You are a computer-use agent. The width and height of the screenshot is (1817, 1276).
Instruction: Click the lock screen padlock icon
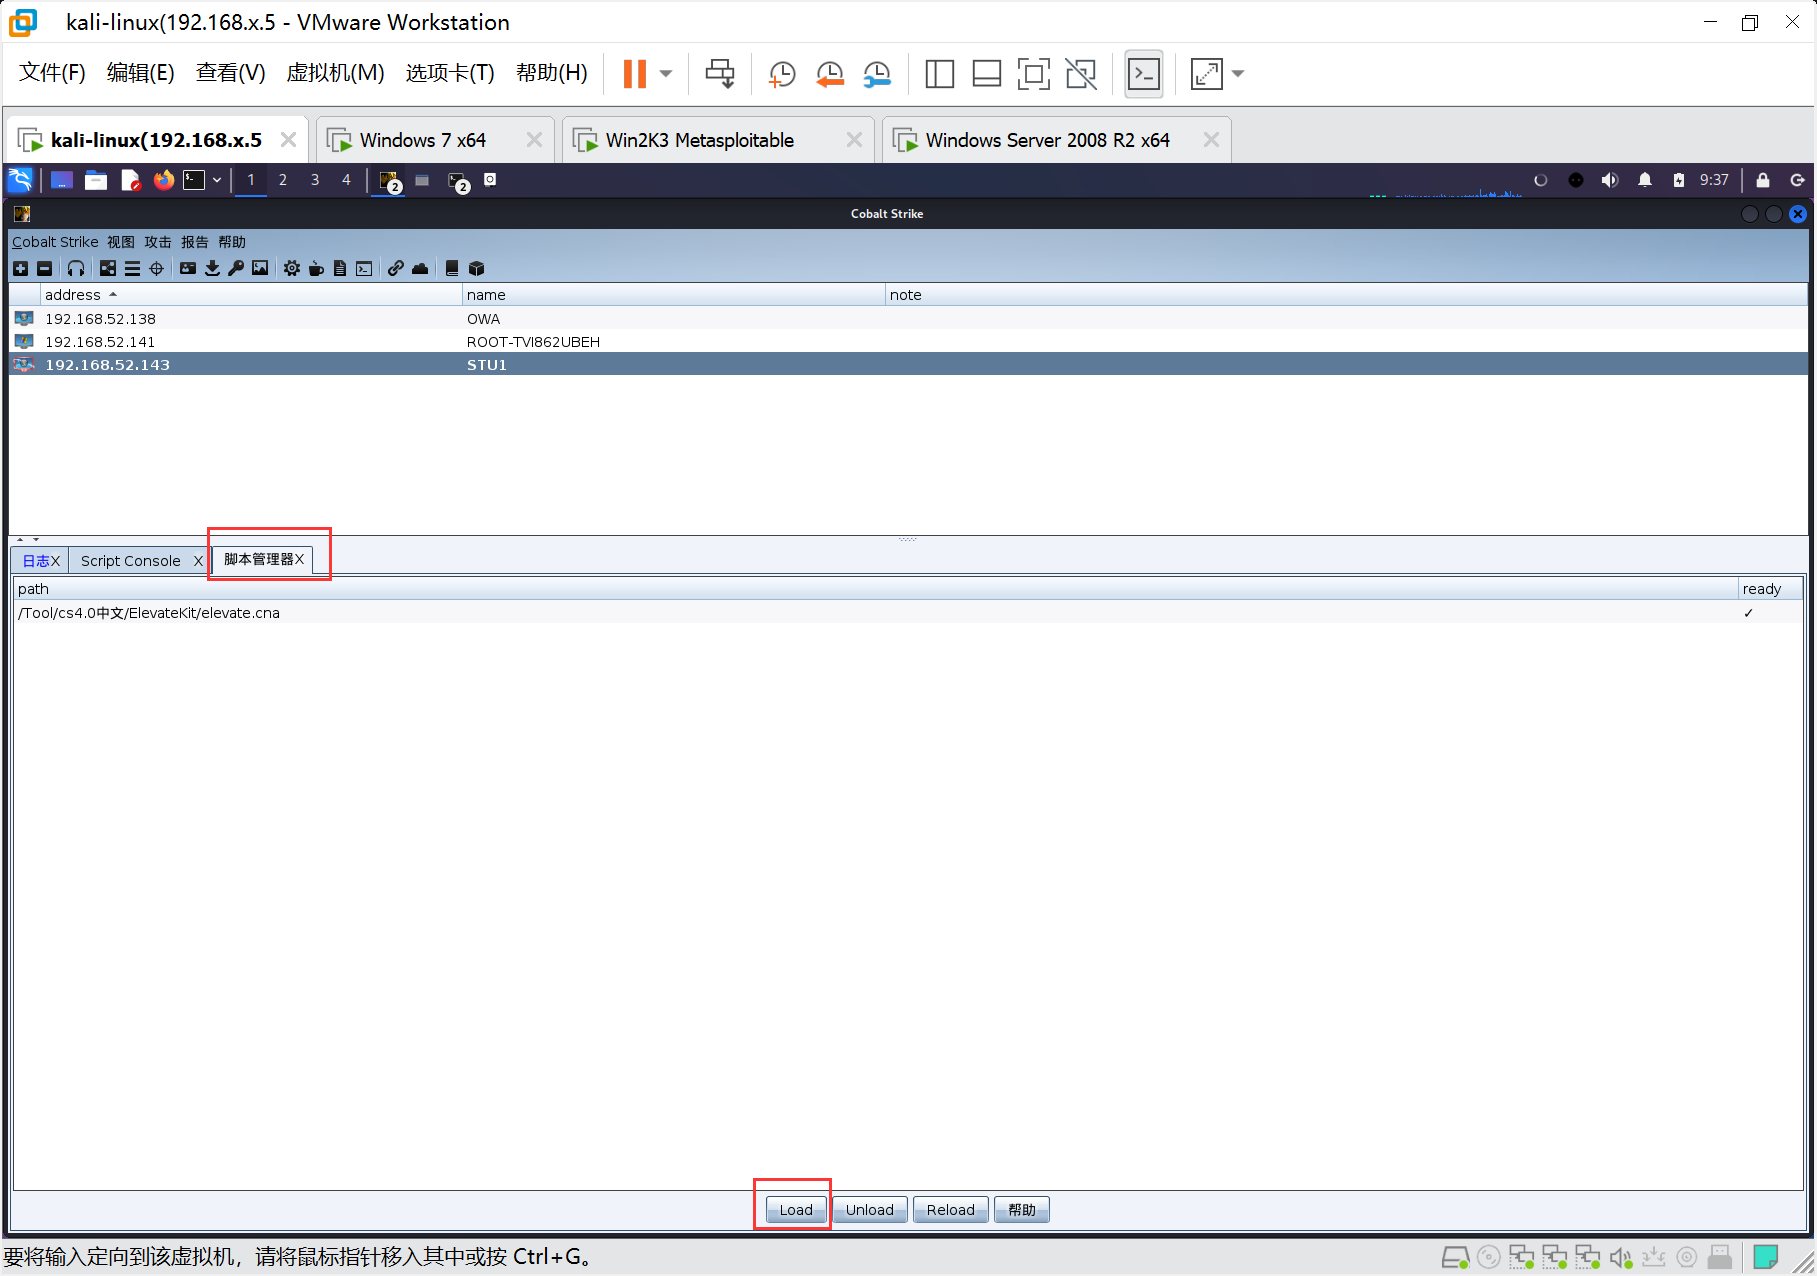pyautogui.click(x=1763, y=180)
